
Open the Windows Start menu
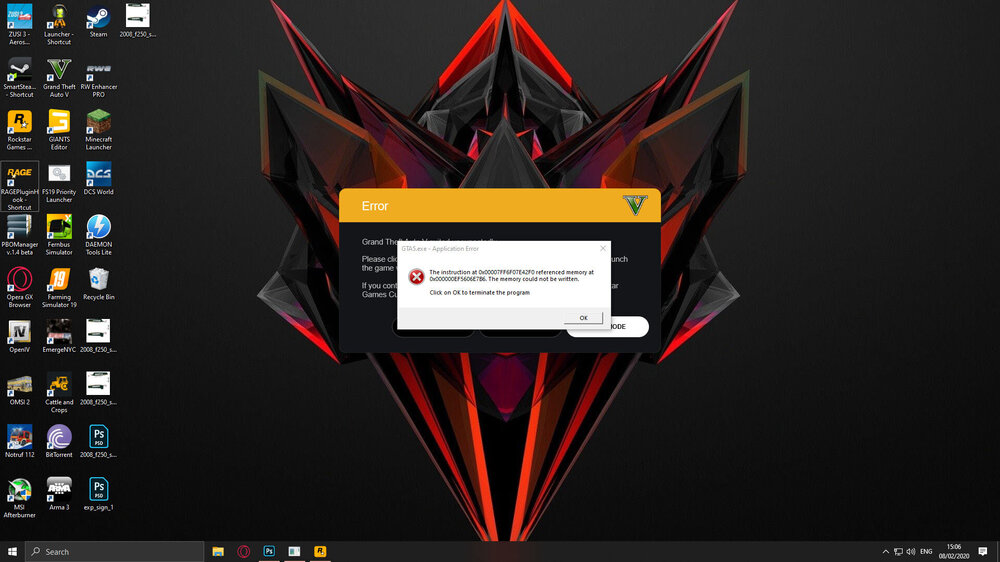[12, 551]
